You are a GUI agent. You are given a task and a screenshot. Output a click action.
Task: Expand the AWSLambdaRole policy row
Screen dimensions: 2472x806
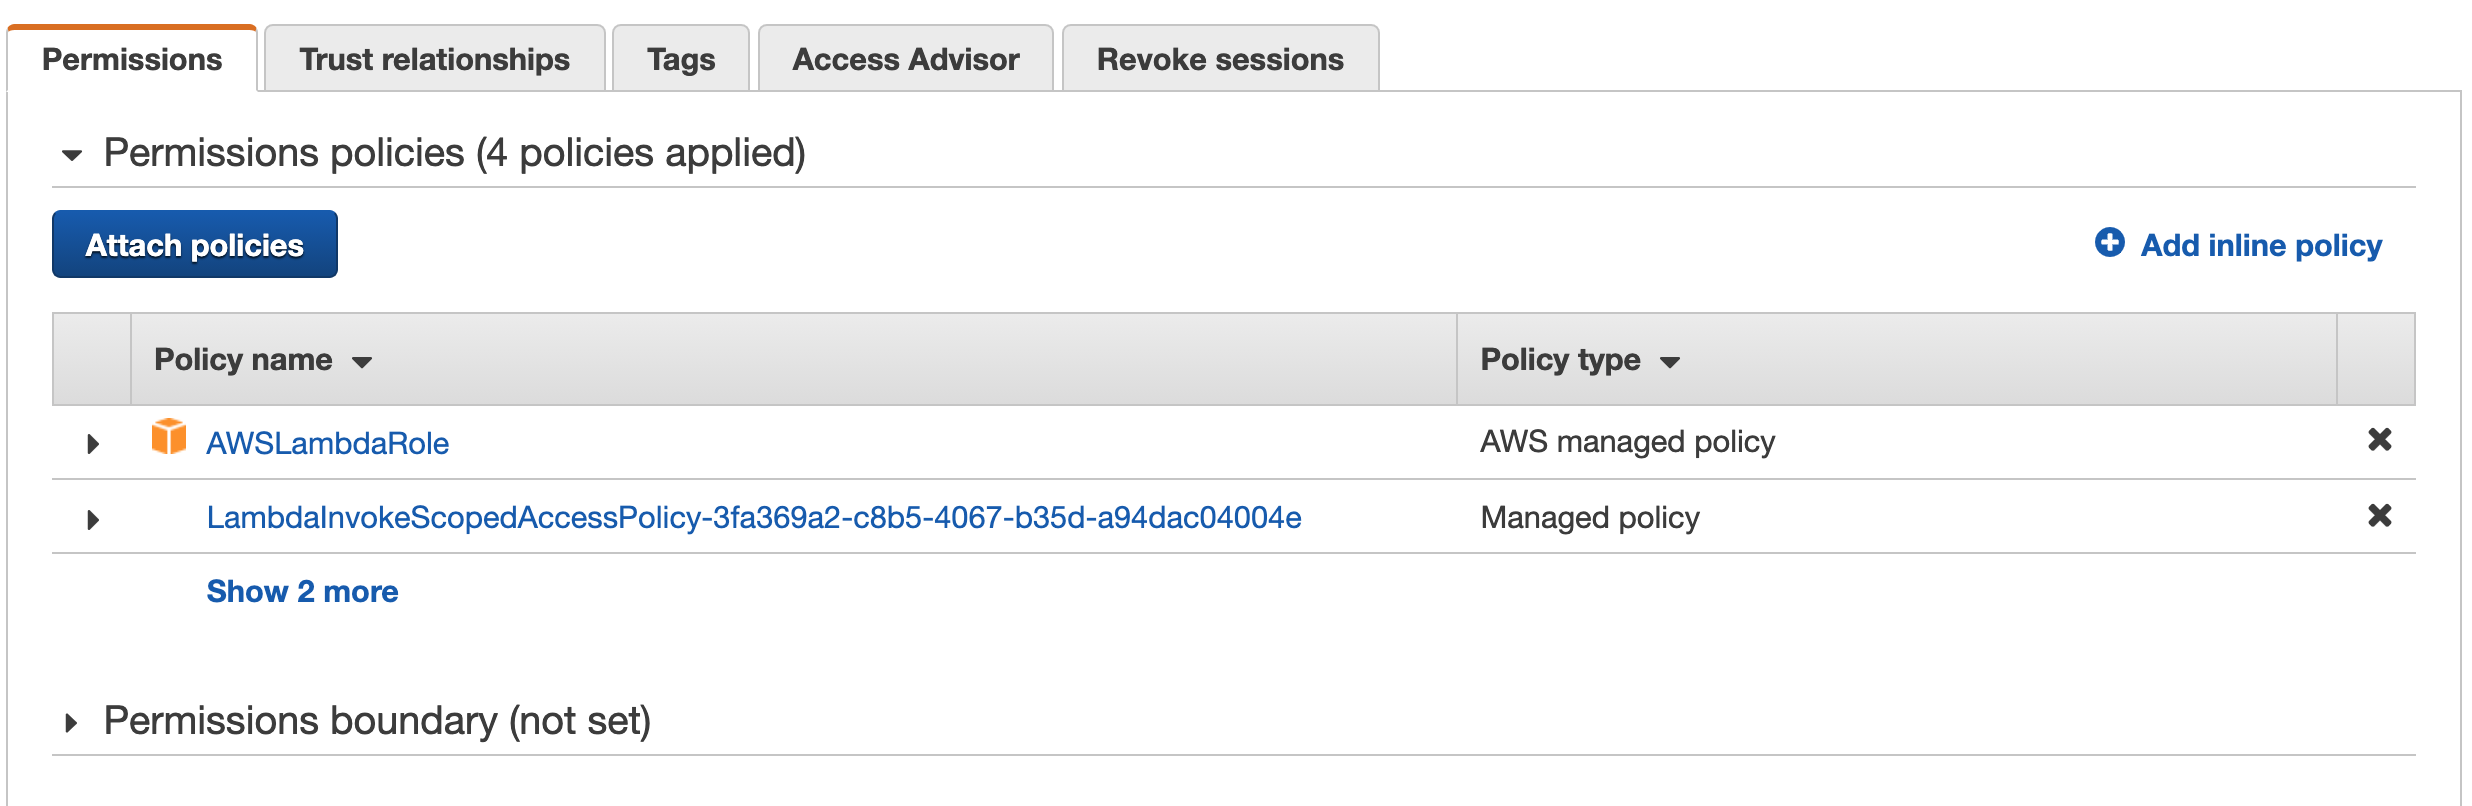(93, 443)
